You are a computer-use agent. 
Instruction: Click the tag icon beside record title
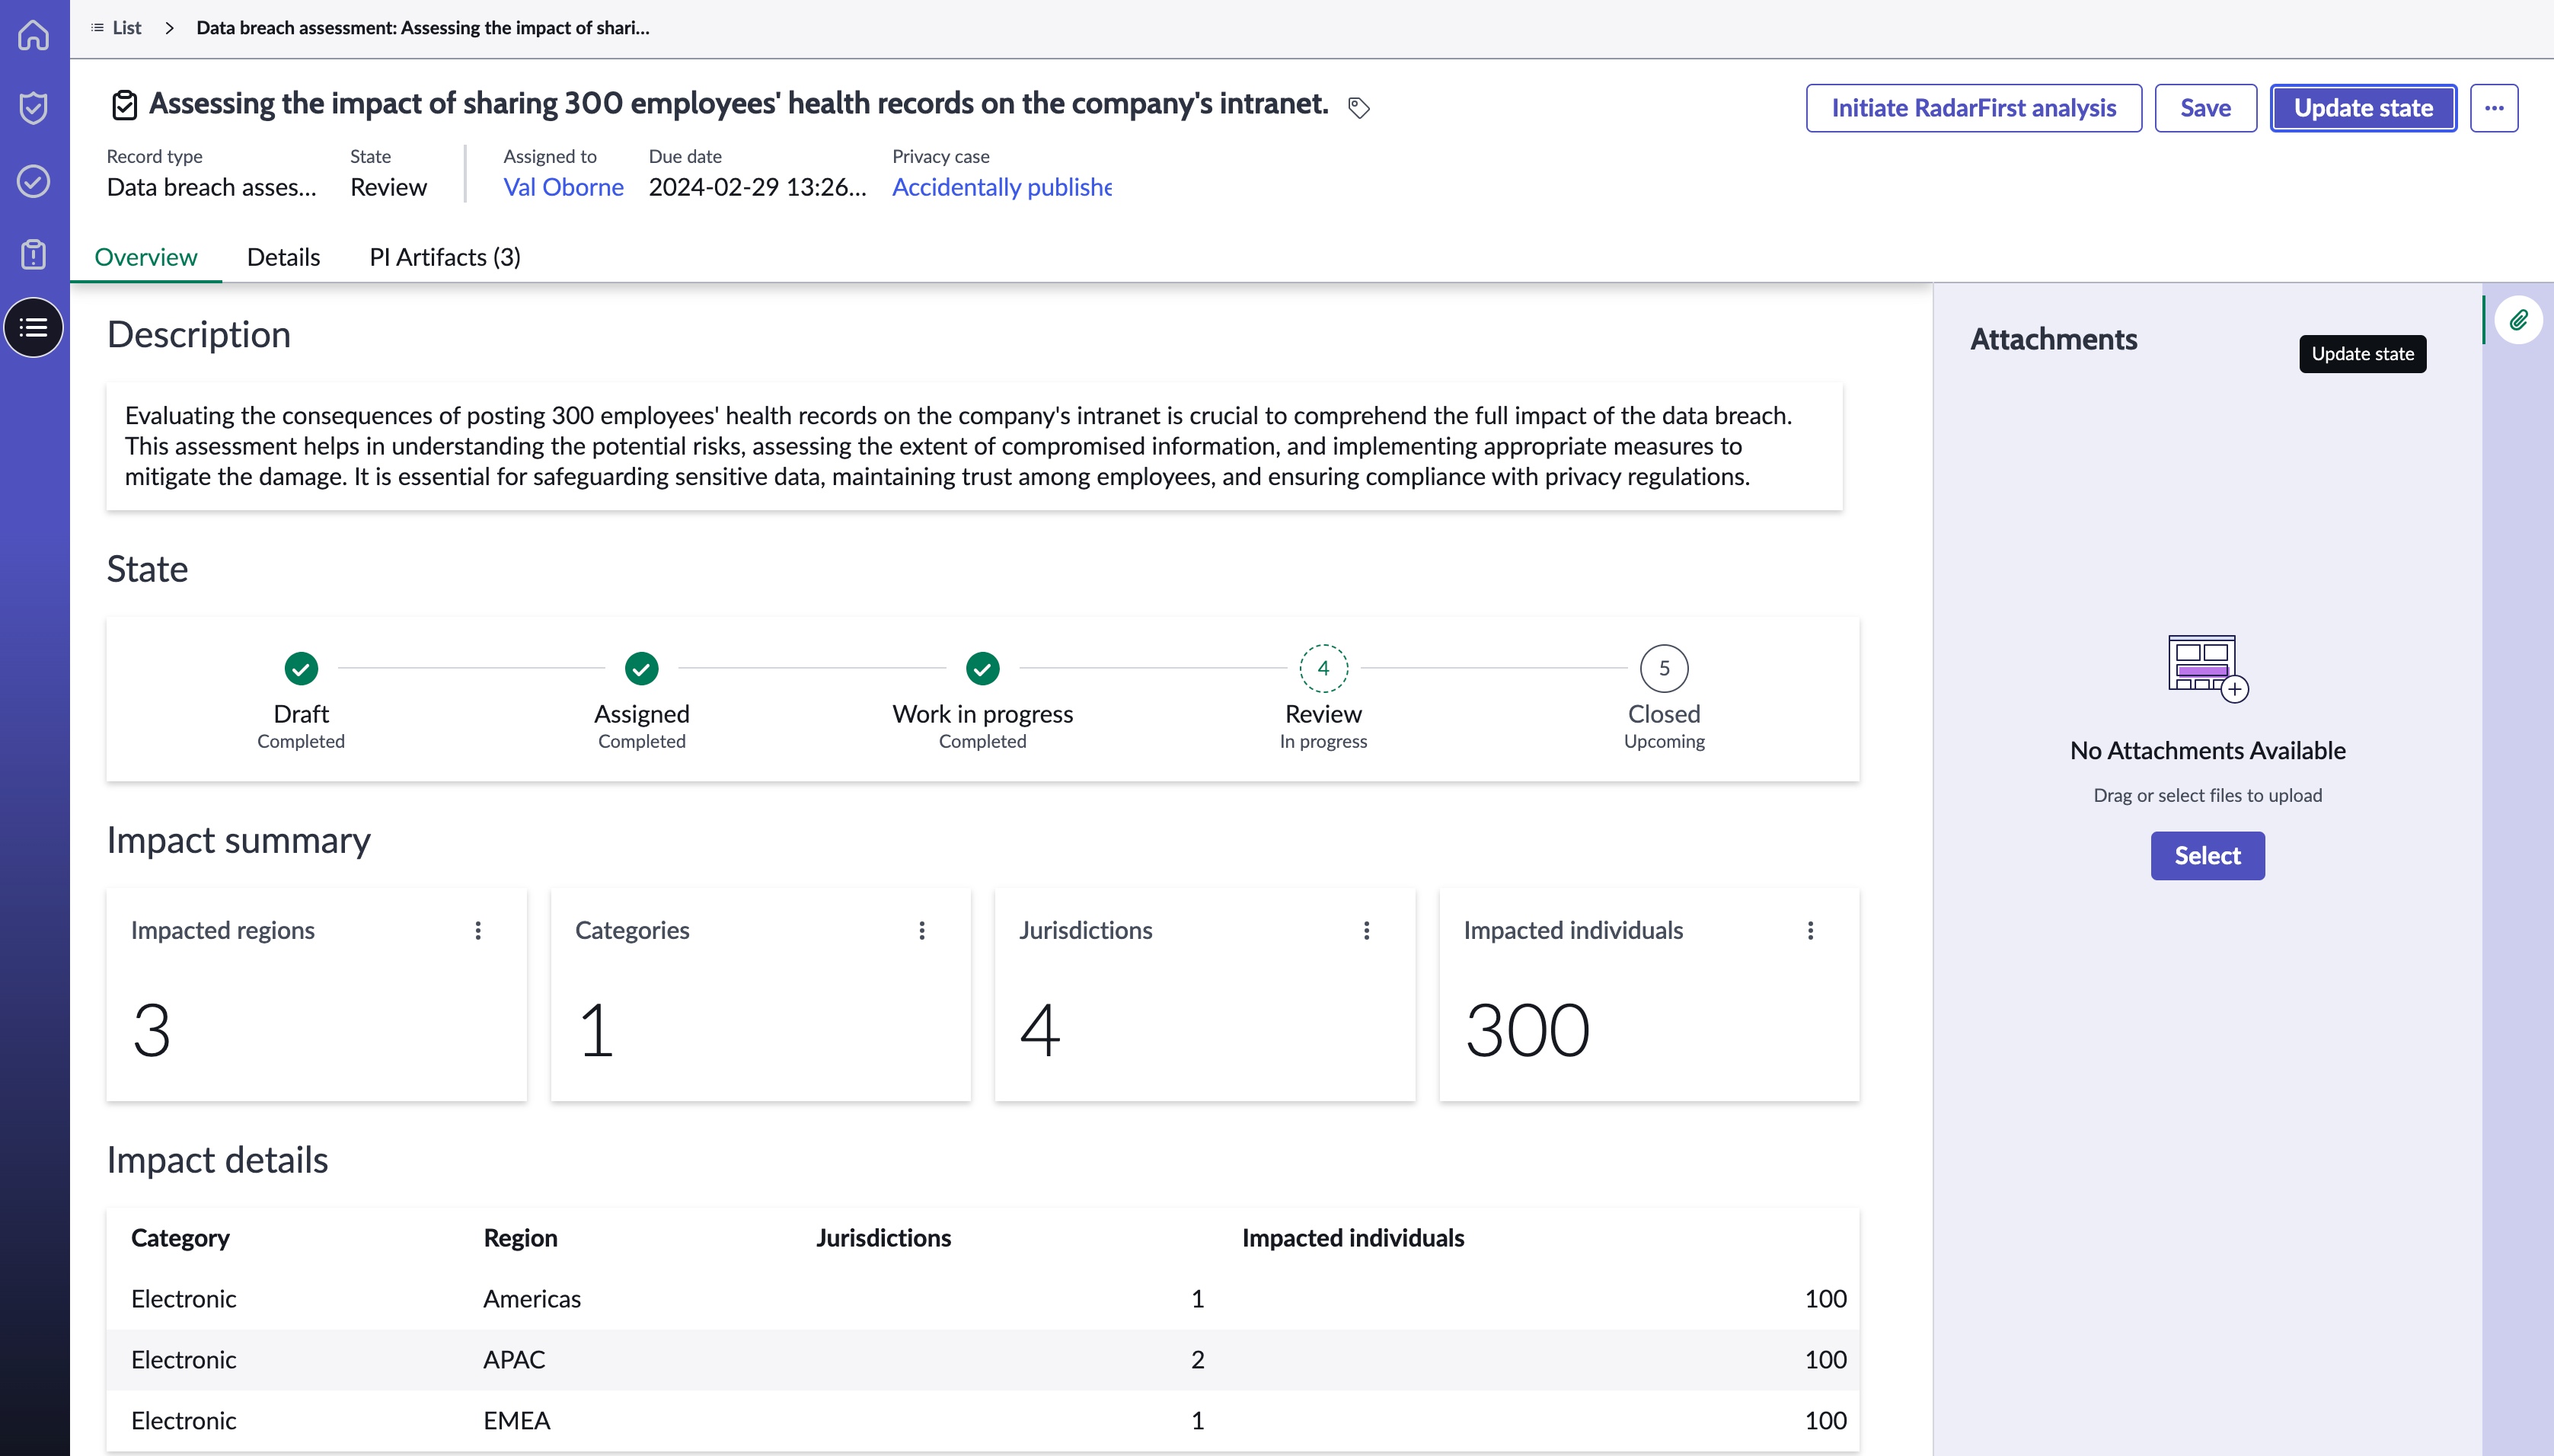tap(1358, 107)
